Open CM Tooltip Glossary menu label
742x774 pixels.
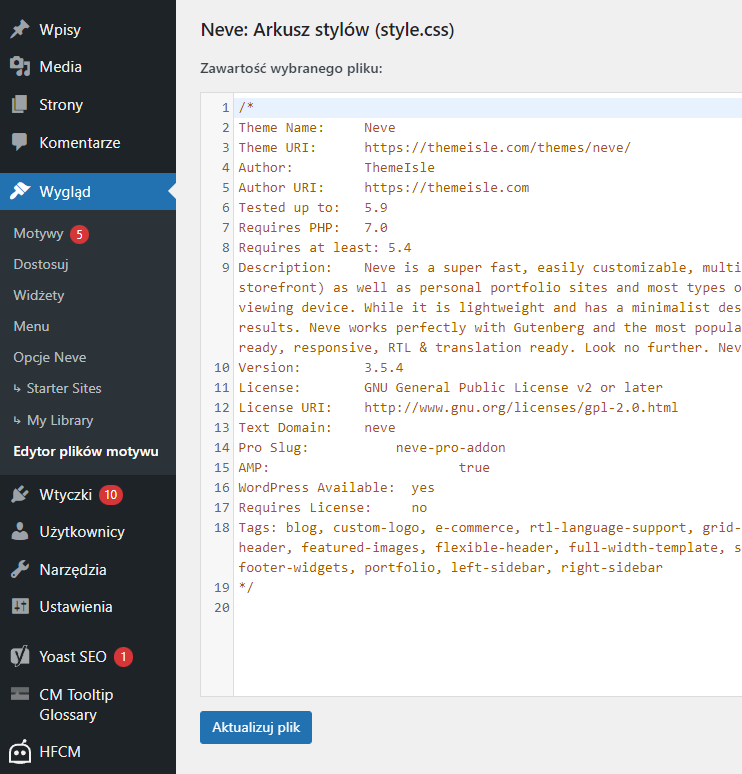pos(76,704)
